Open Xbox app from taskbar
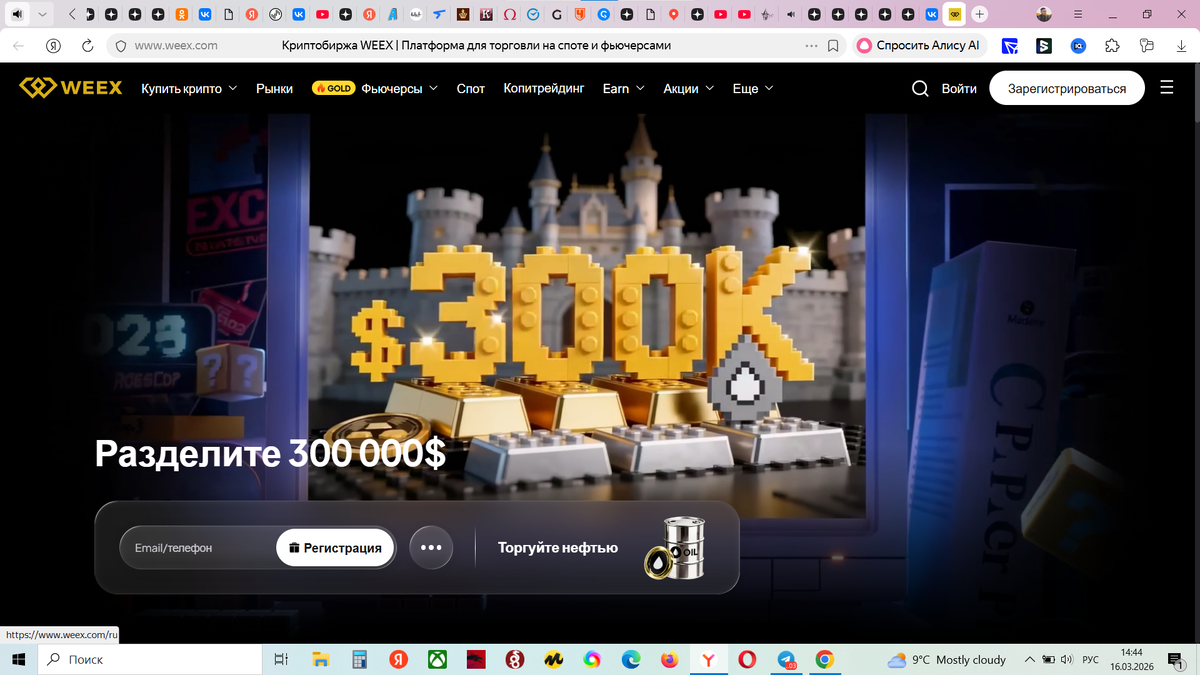Image resolution: width=1200 pixels, height=675 pixels. [437, 659]
